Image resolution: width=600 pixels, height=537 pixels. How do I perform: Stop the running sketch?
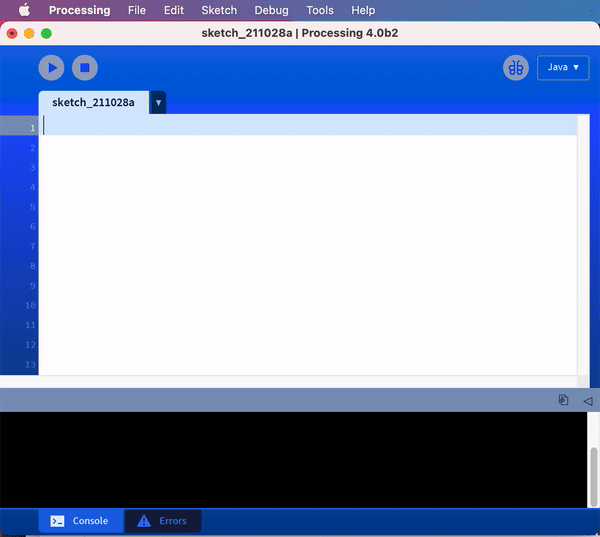click(85, 68)
